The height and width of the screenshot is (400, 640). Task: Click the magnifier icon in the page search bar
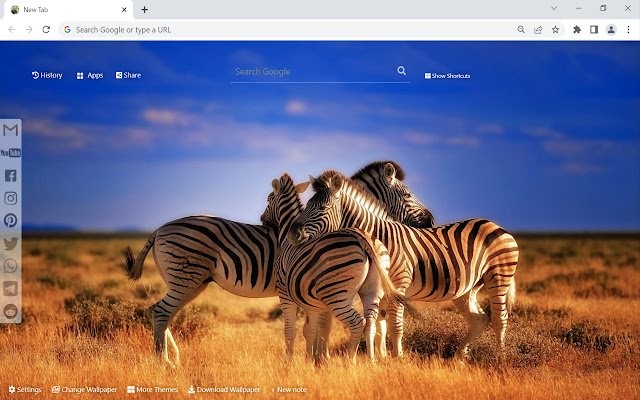pos(402,71)
